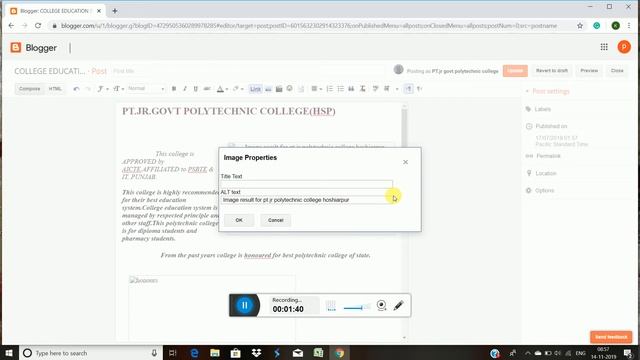640x360 pixels.
Task: Toggle underline formatting
Action: pos(196,89)
